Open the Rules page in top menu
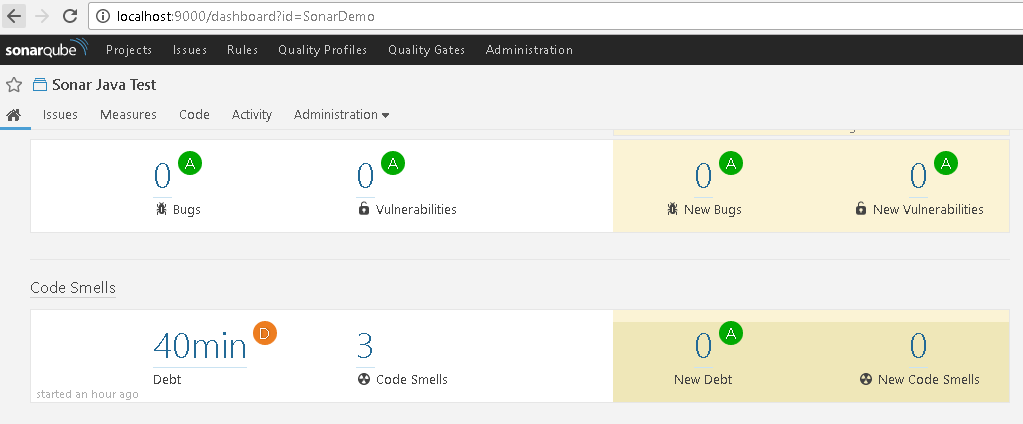Image resolution: width=1023 pixels, height=424 pixels. click(x=242, y=50)
